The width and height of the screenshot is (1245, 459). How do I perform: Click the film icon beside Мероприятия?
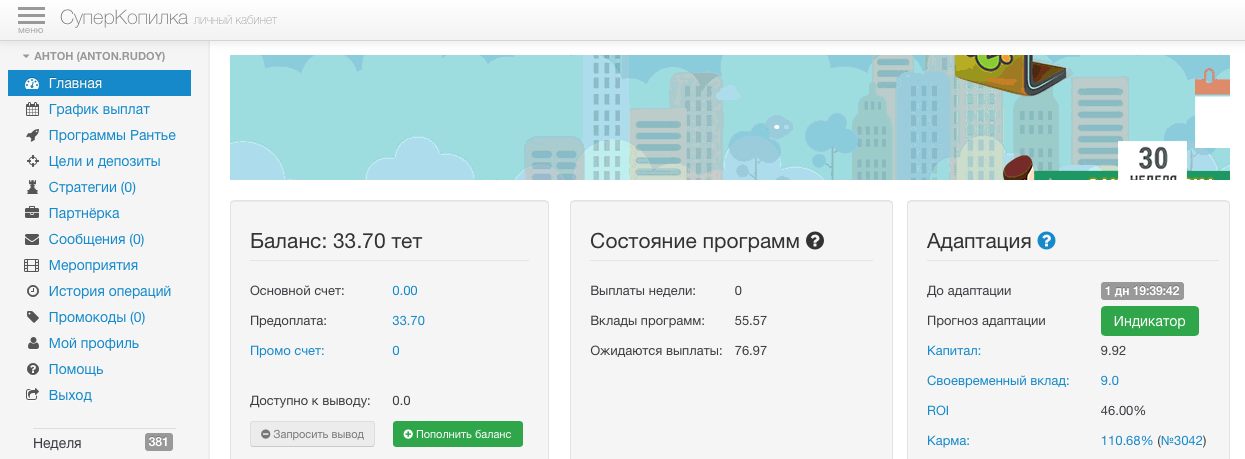click(x=32, y=265)
